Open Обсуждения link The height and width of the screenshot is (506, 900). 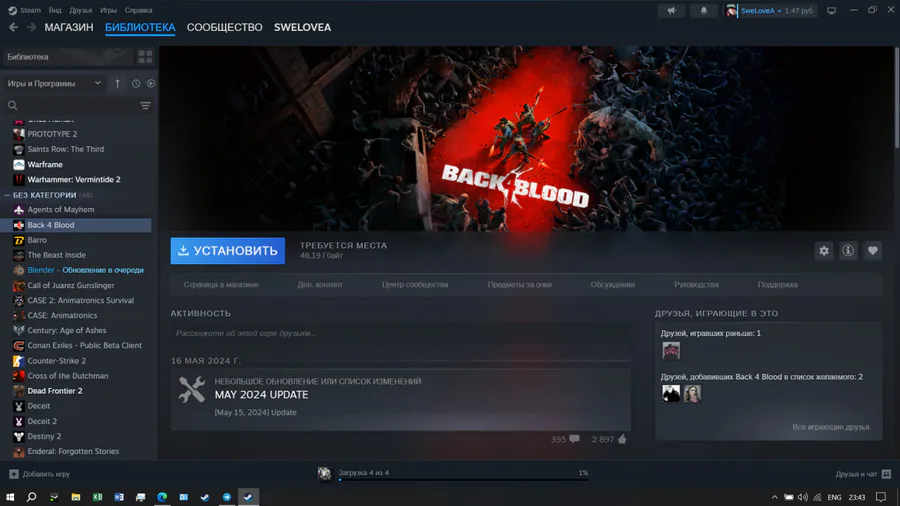point(612,285)
